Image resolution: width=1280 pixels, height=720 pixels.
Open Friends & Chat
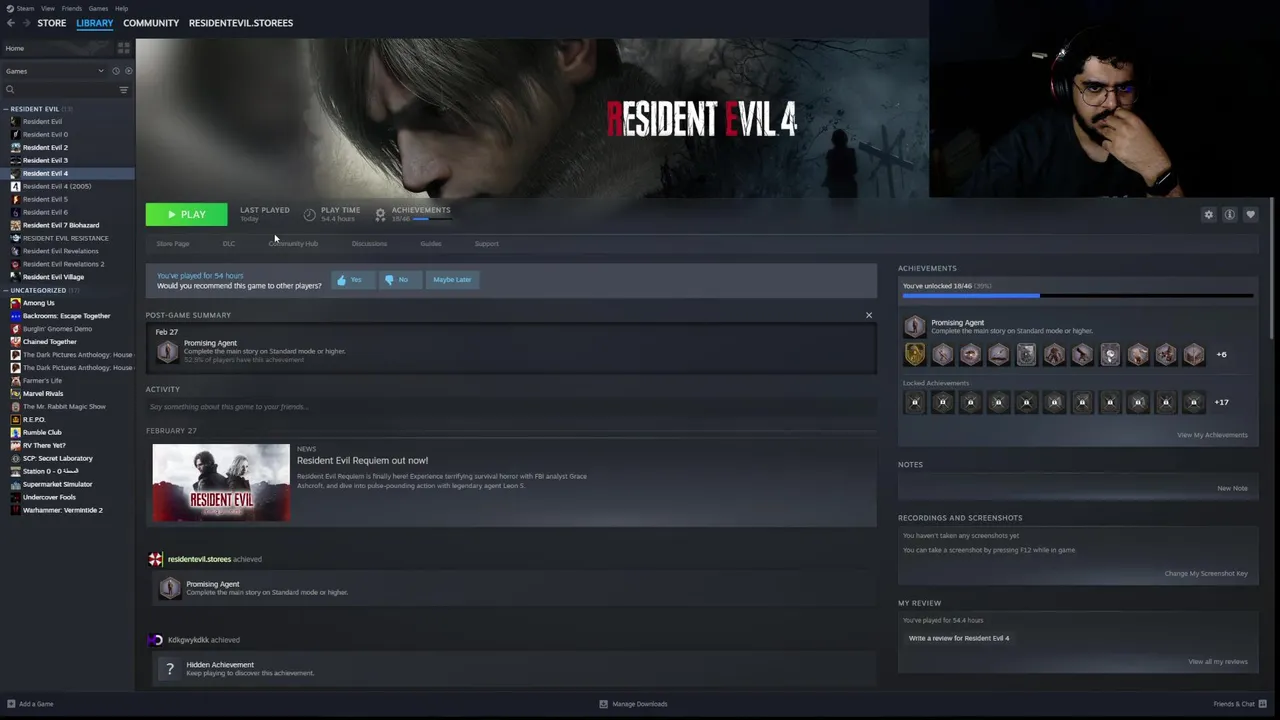click(x=1239, y=704)
